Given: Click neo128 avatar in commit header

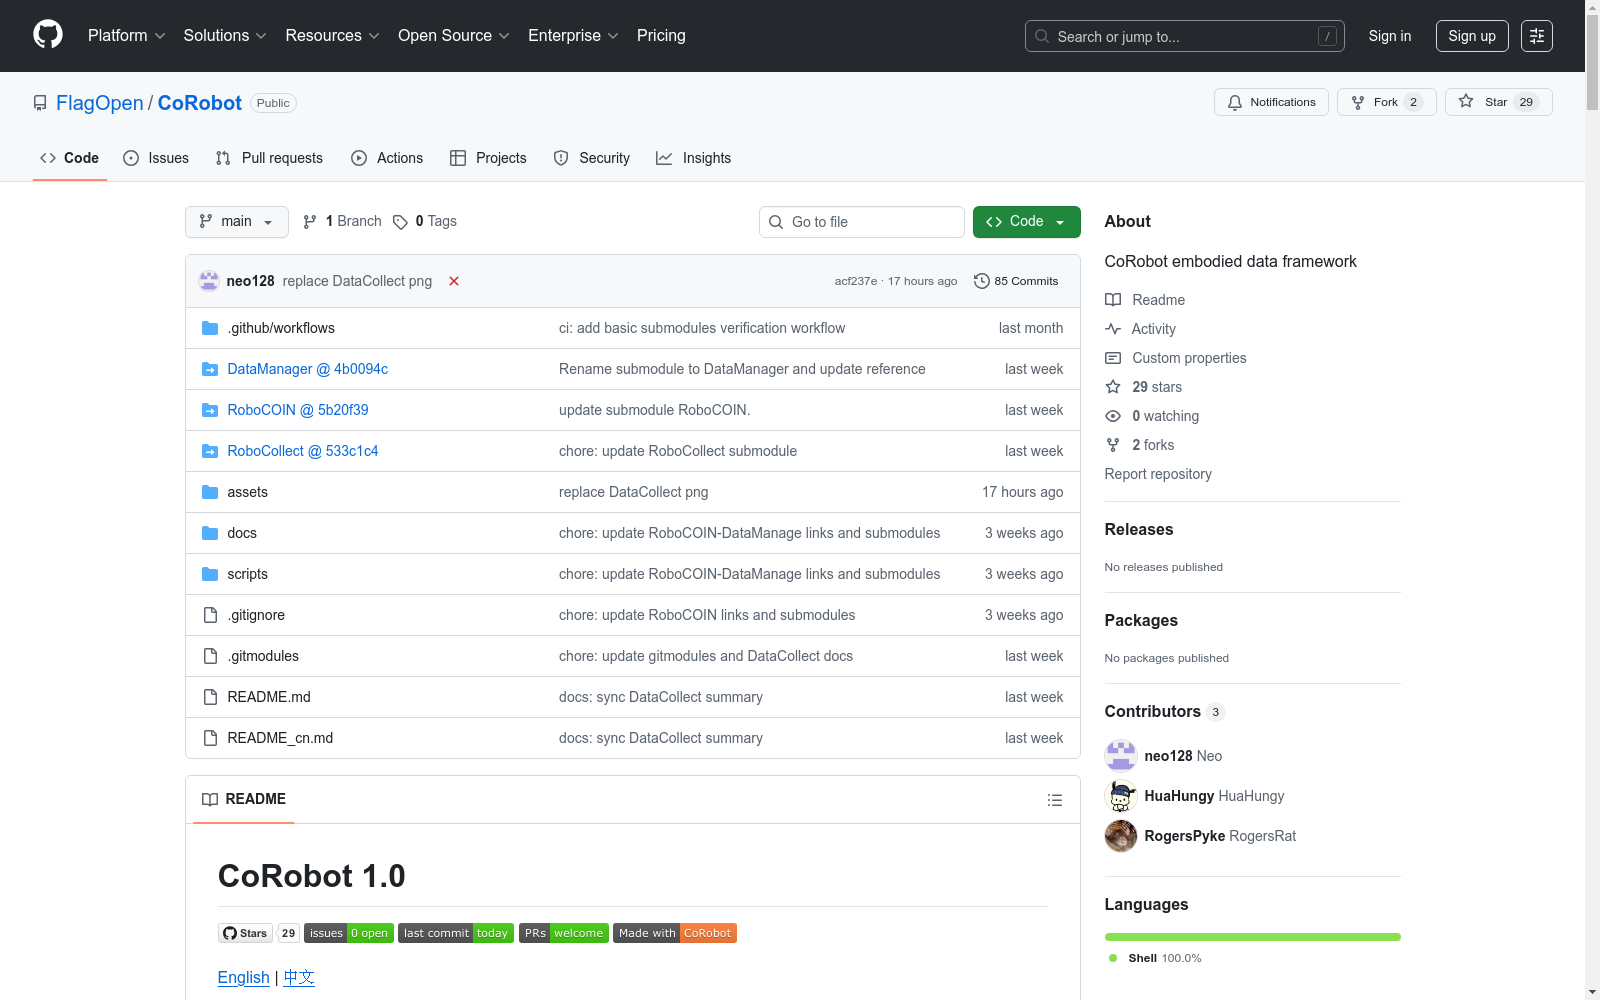Looking at the screenshot, I should point(209,281).
